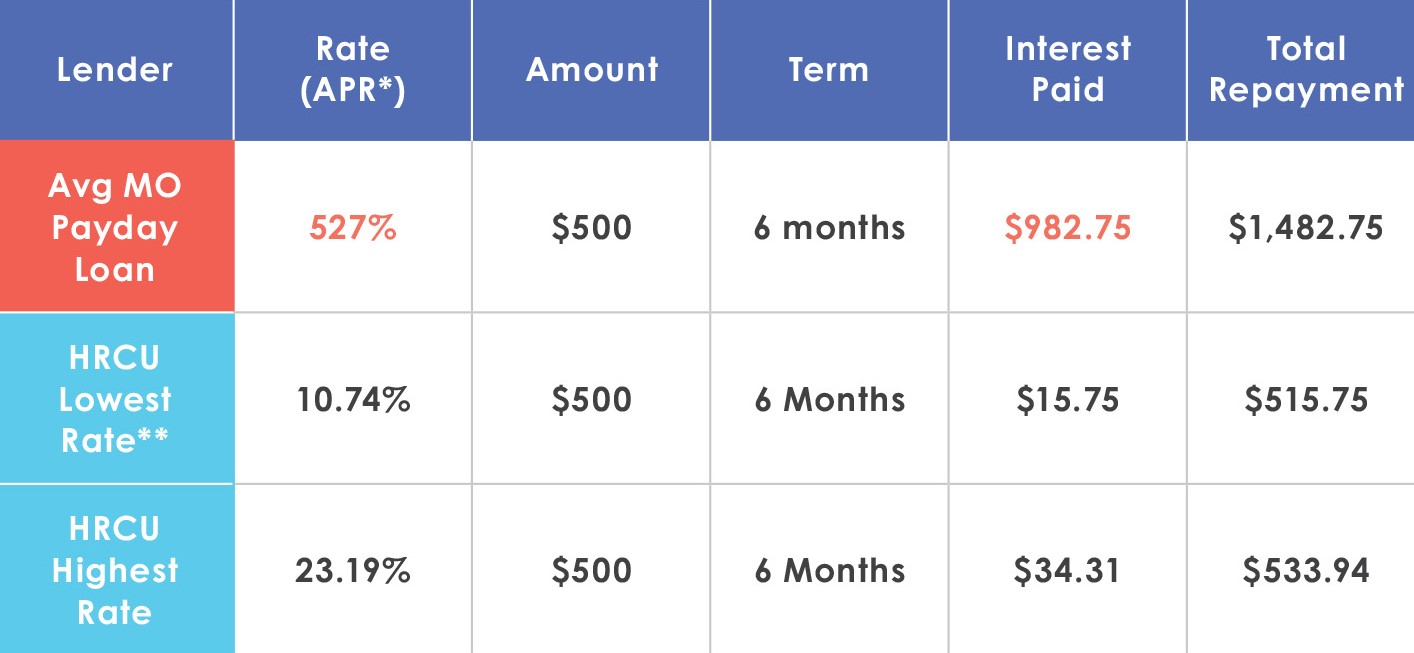Select the Term column header
This screenshot has height=653, width=1414.
coord(829,70)
